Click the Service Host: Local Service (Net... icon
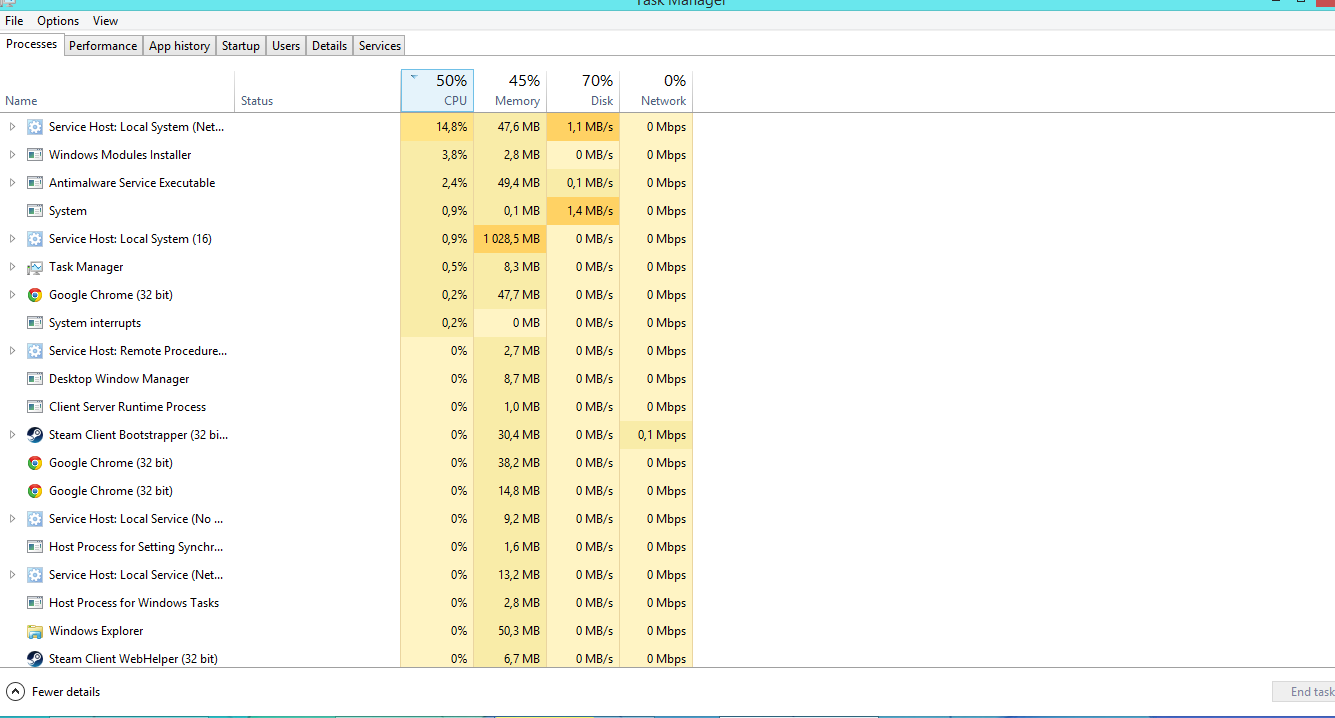1335x718 pixels. 35,575
